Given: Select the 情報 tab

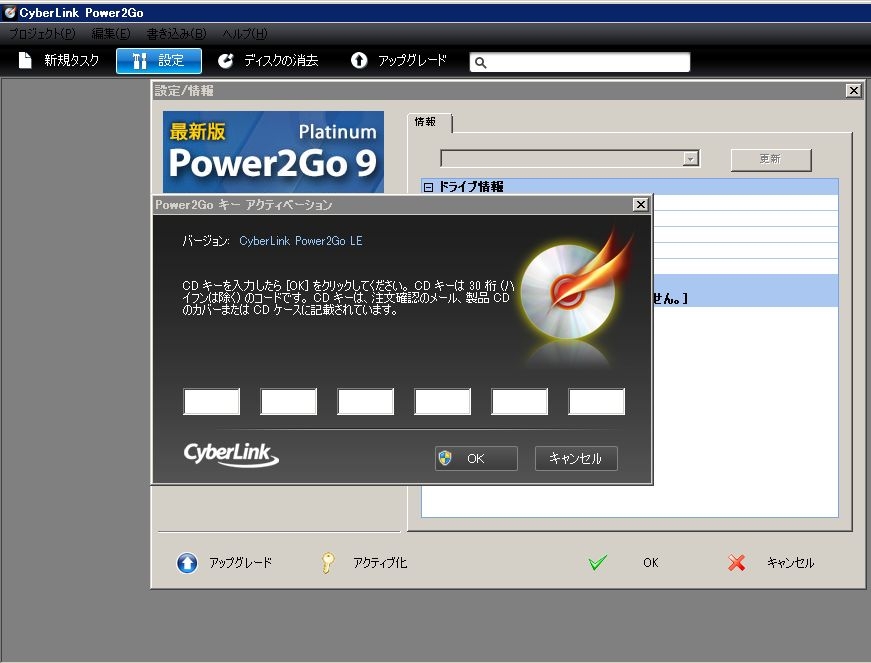Looking at the screenshot, I should click(429, 122).
